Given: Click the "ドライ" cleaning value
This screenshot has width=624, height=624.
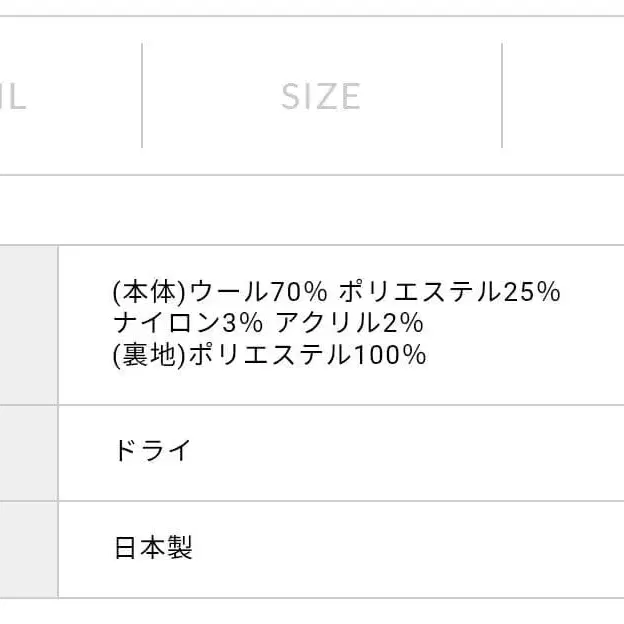Looking at the screenshot, I should pyautogui.click(x=152, y=451).
